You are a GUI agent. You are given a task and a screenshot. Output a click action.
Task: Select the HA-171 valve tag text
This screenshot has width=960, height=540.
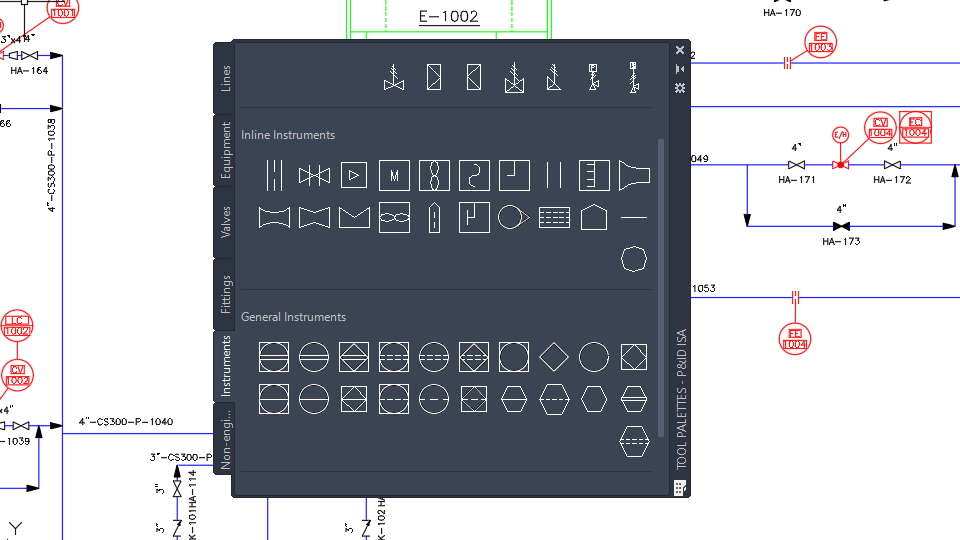797,180
